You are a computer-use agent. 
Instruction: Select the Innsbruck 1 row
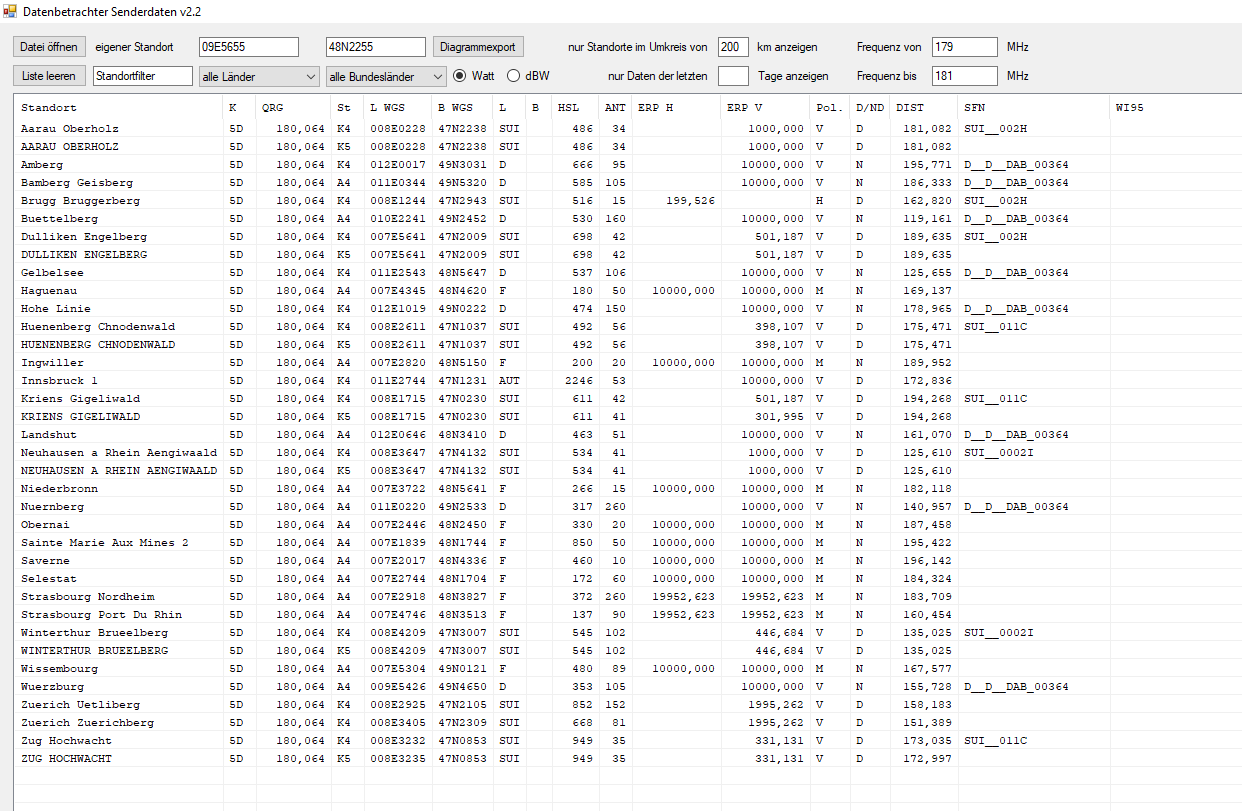60,381
